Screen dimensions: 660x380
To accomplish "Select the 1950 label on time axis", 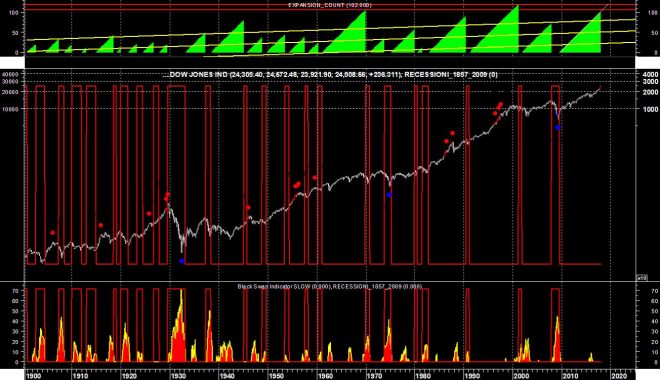I will (x=276, y=376).
